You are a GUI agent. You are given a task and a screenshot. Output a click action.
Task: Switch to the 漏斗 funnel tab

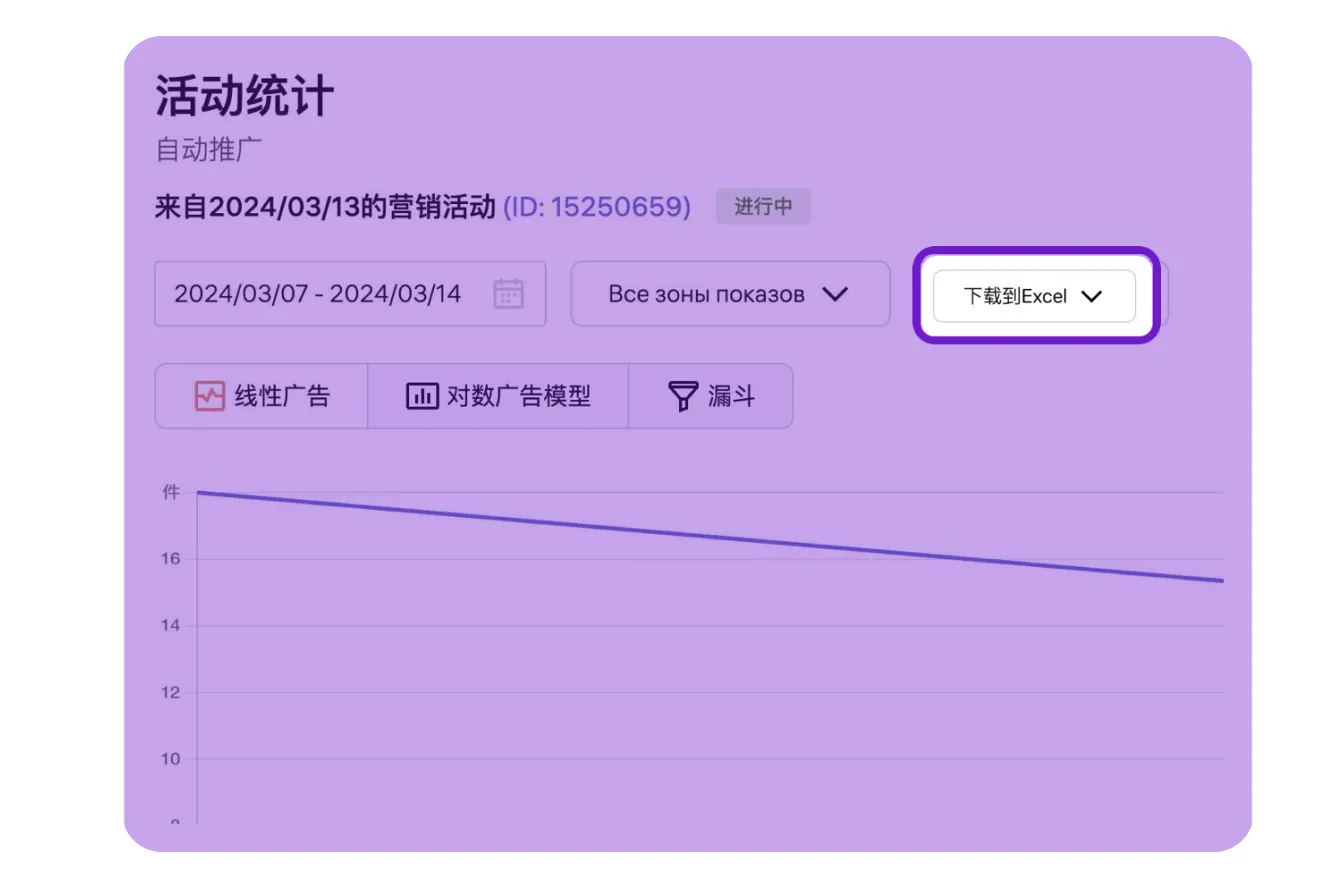711,396
